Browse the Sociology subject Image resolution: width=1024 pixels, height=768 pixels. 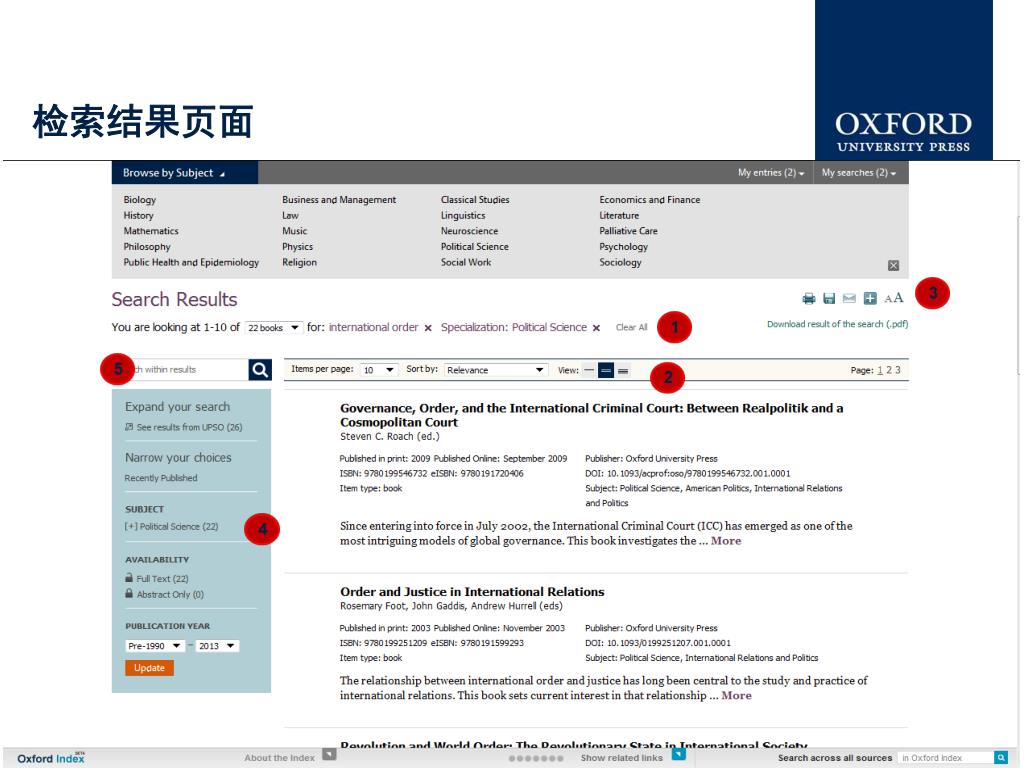pyautogui.click(x=620, y=263)
